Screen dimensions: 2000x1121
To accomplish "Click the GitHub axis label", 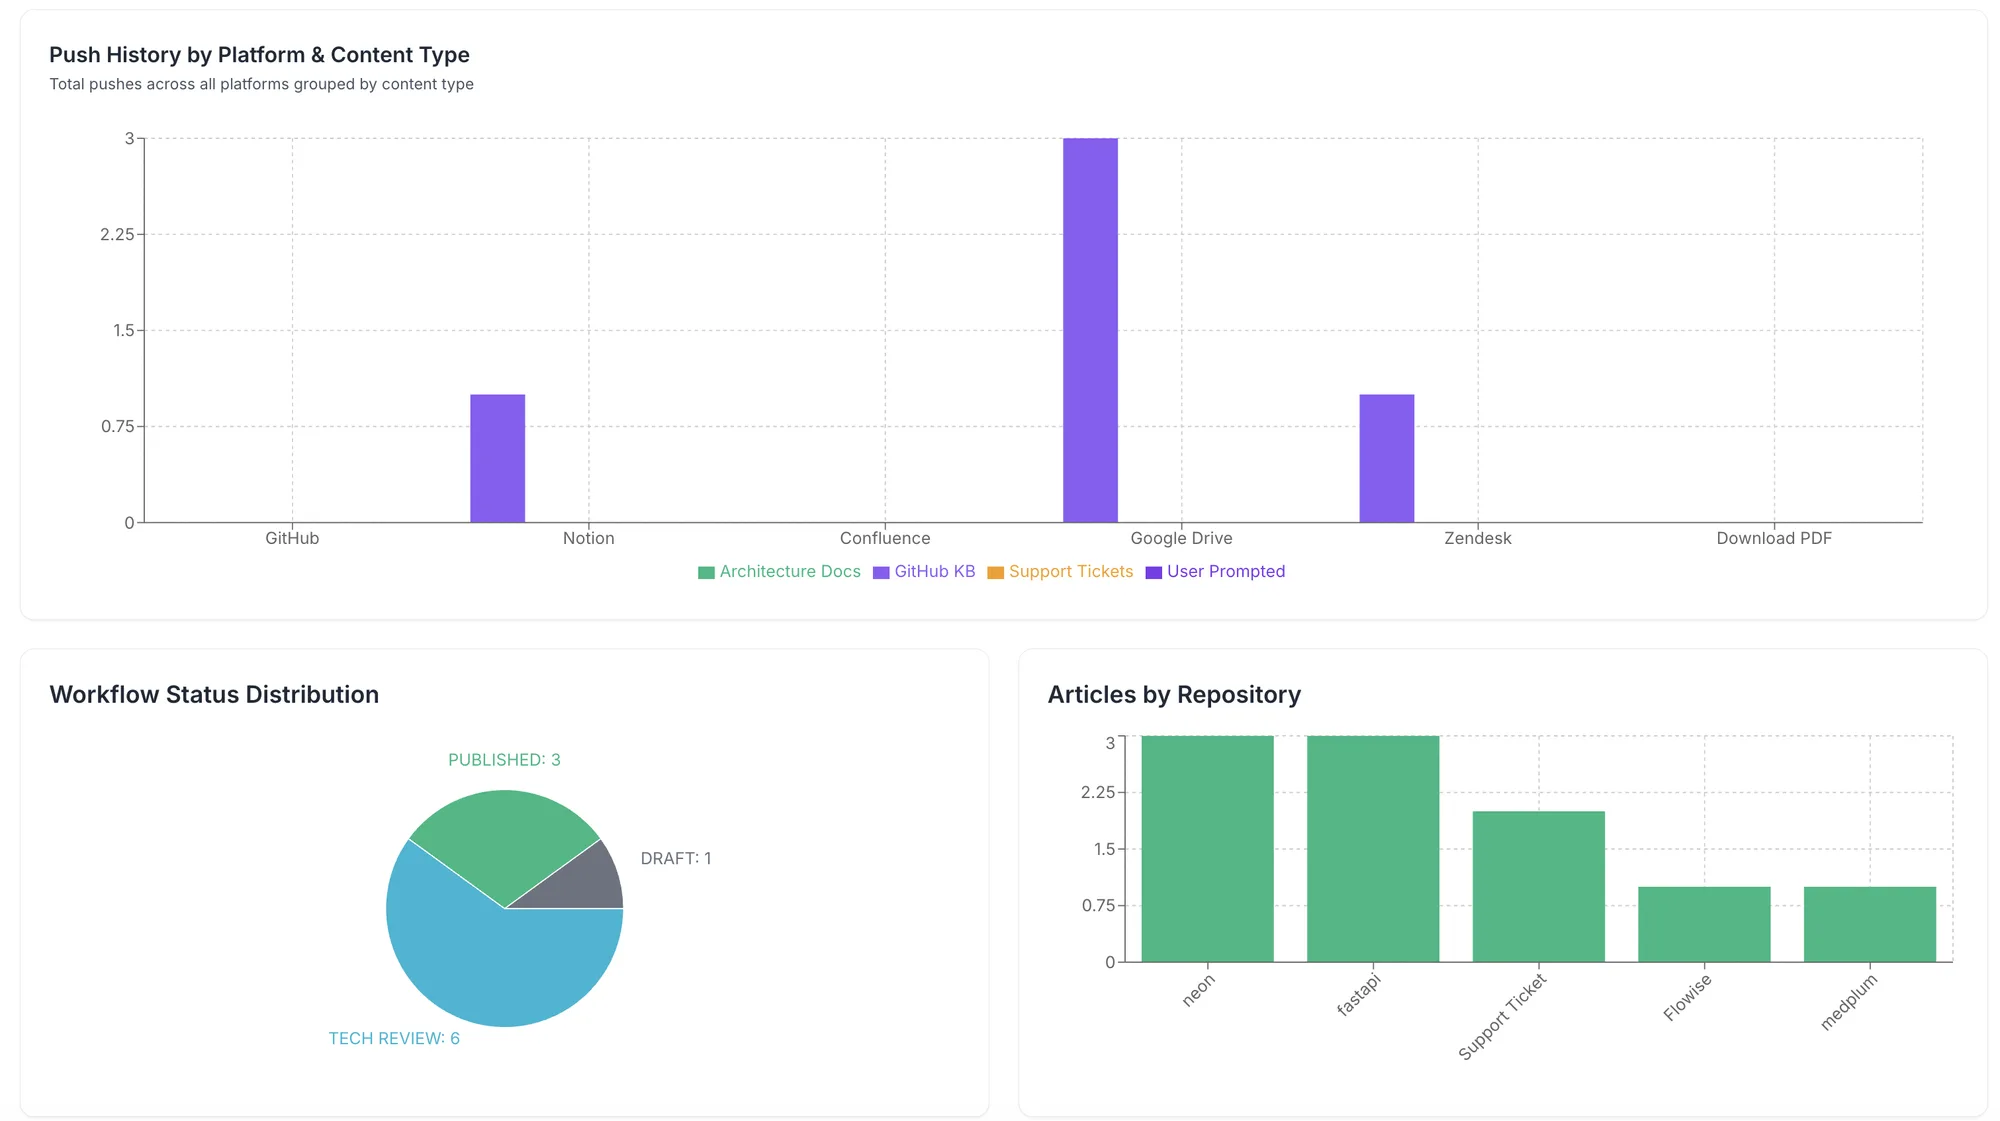I will coord(292,538).
